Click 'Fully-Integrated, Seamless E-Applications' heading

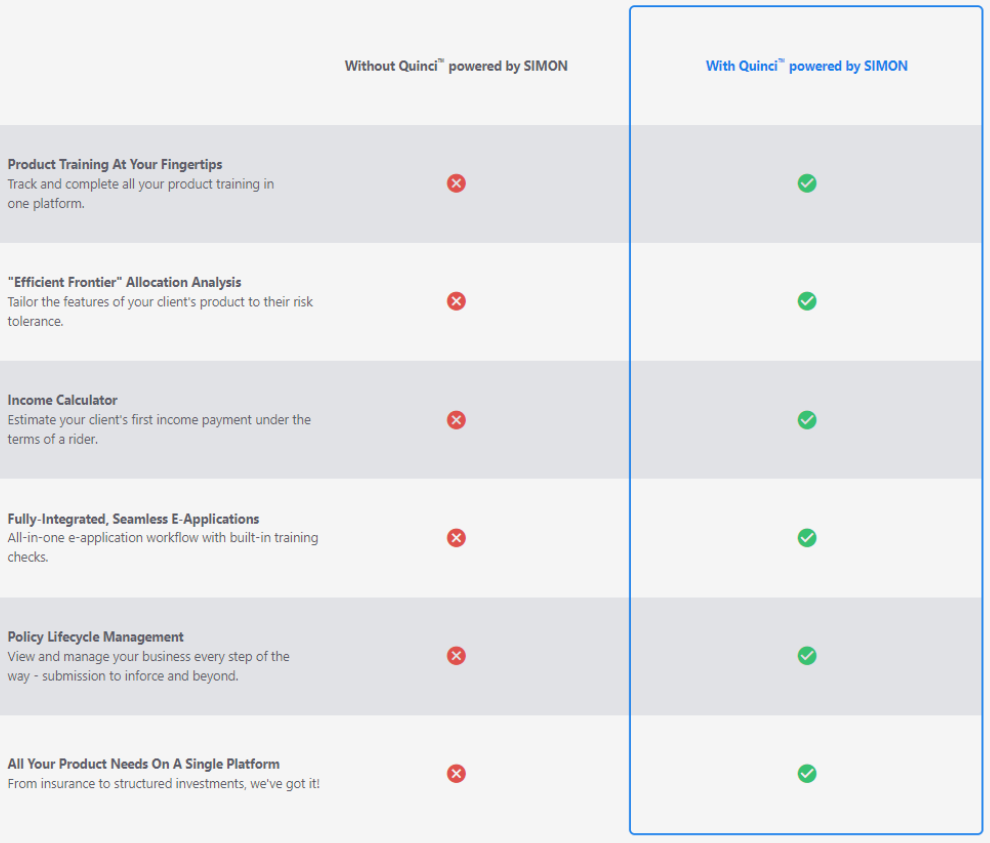[133, 519]
